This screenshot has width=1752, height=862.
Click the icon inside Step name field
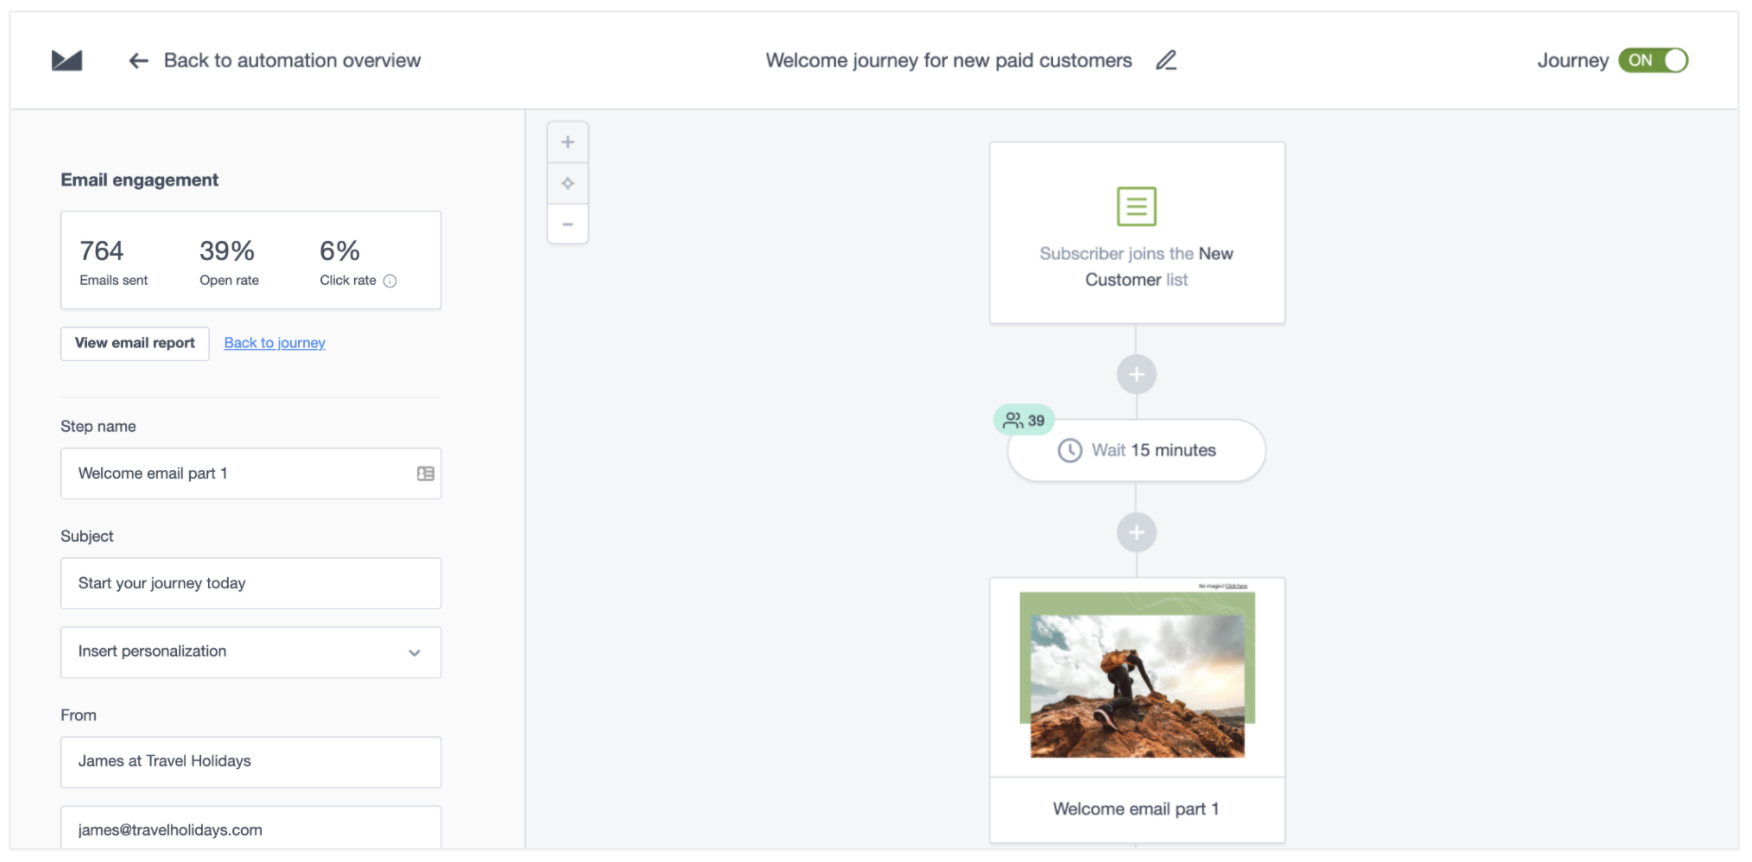[426, 474]
